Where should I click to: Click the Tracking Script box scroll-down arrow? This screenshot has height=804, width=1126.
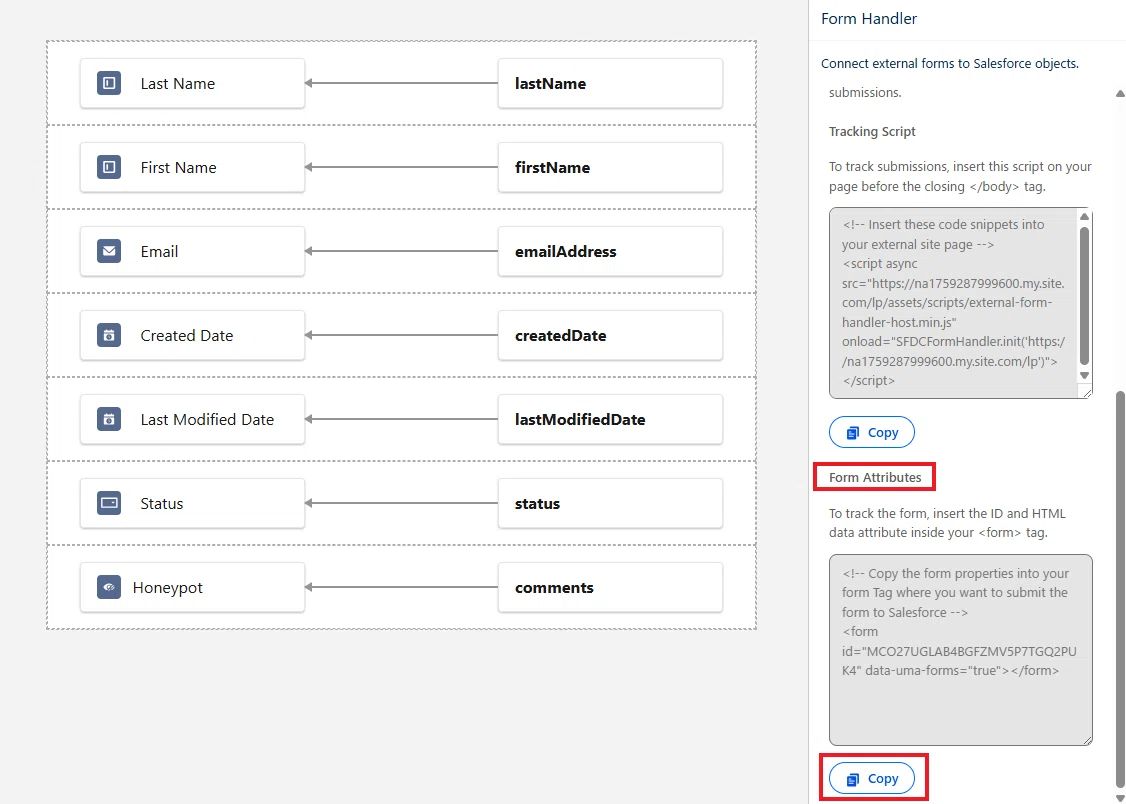coord(1084,375)
